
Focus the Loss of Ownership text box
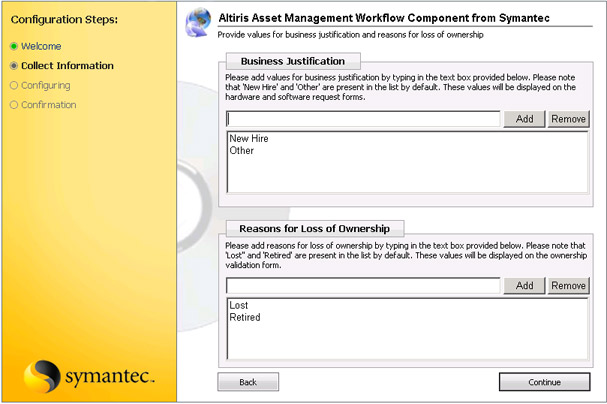363,286
